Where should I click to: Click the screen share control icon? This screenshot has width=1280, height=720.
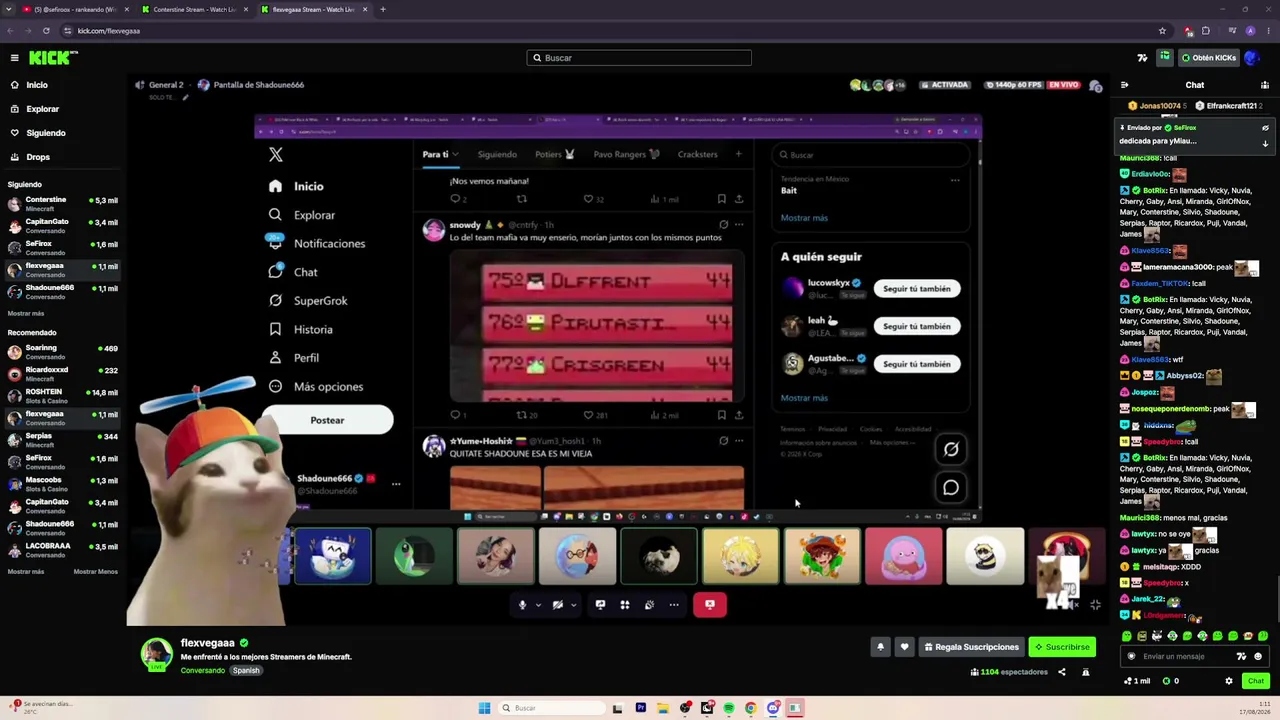[600, 605]
